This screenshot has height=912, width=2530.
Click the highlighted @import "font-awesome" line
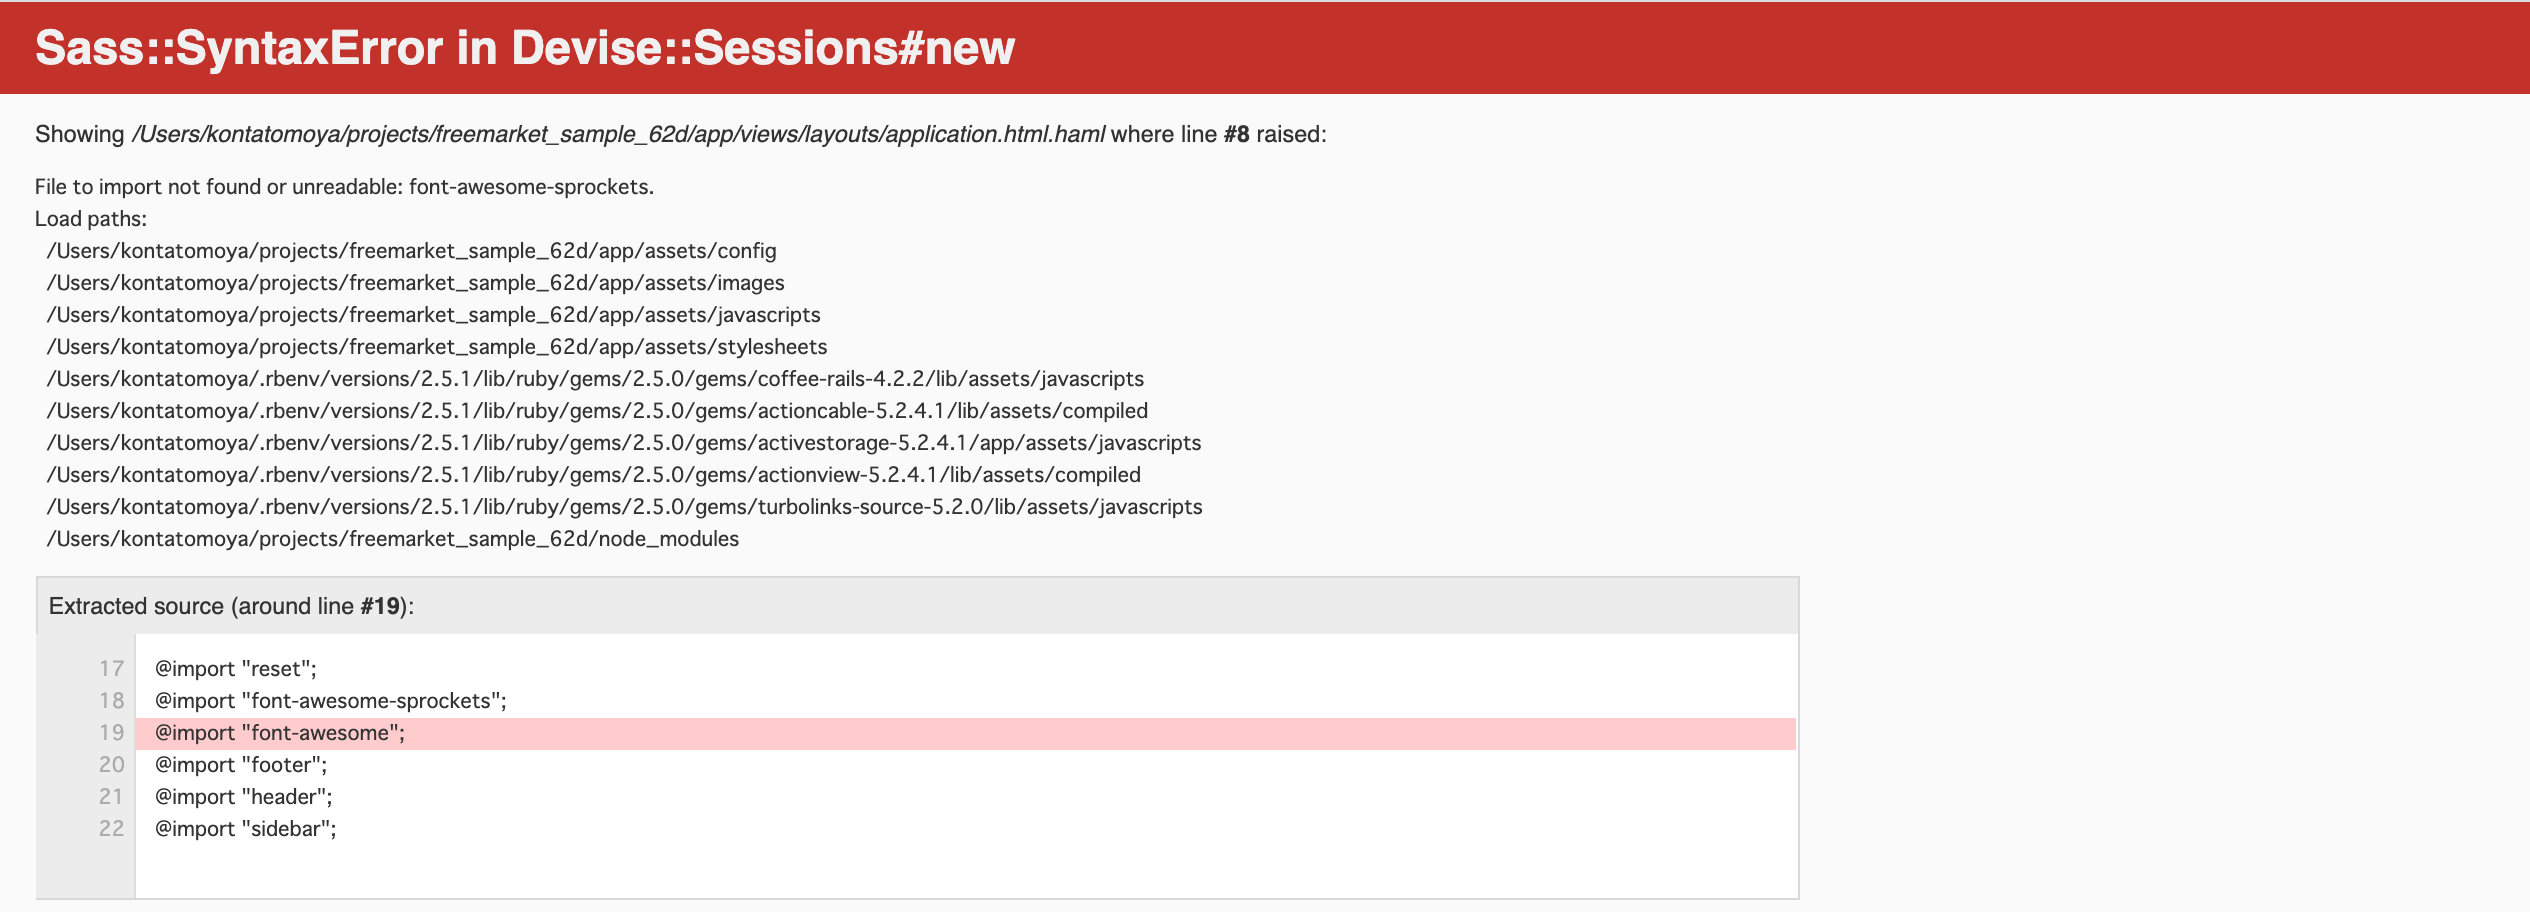point(280,733)
